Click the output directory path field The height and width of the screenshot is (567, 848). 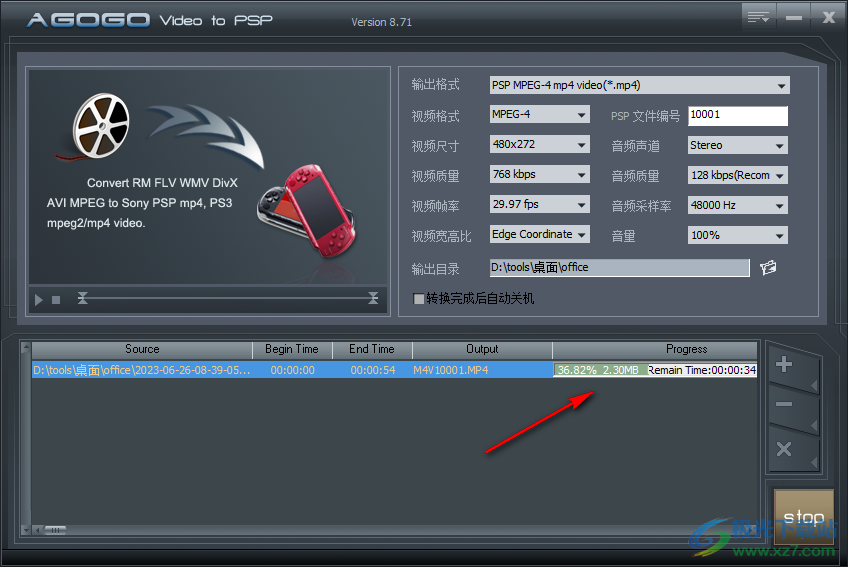[619, 268]
